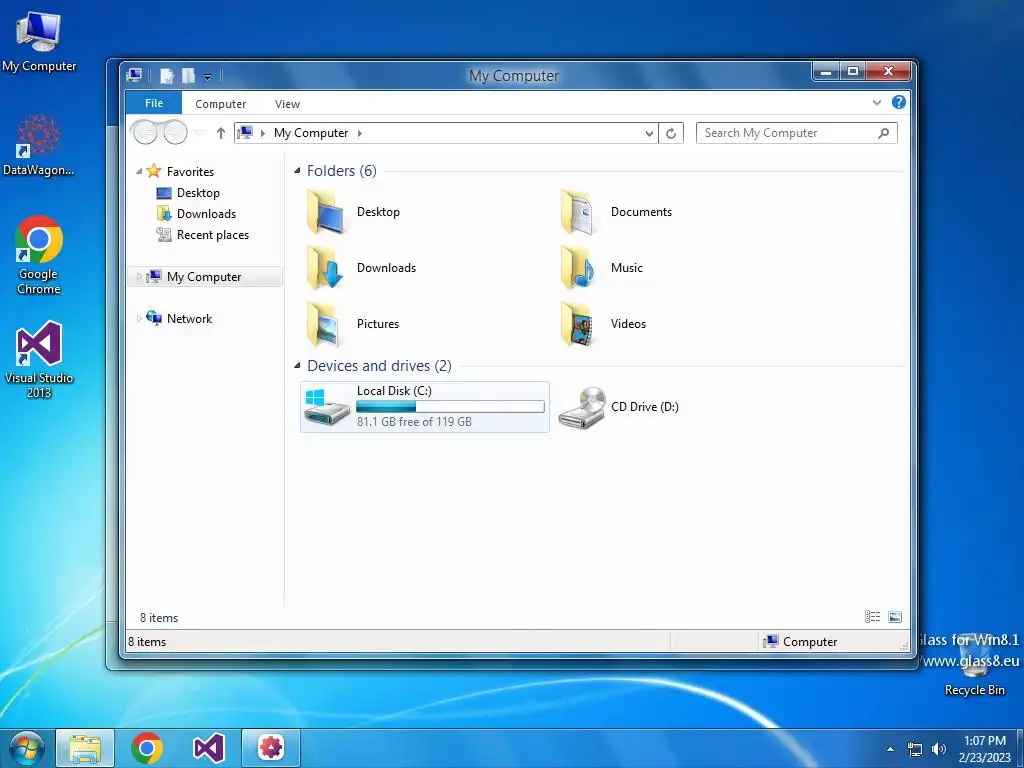Click the network tray icon
This screenshot has width=1024, height=768.
pos(915,749)
